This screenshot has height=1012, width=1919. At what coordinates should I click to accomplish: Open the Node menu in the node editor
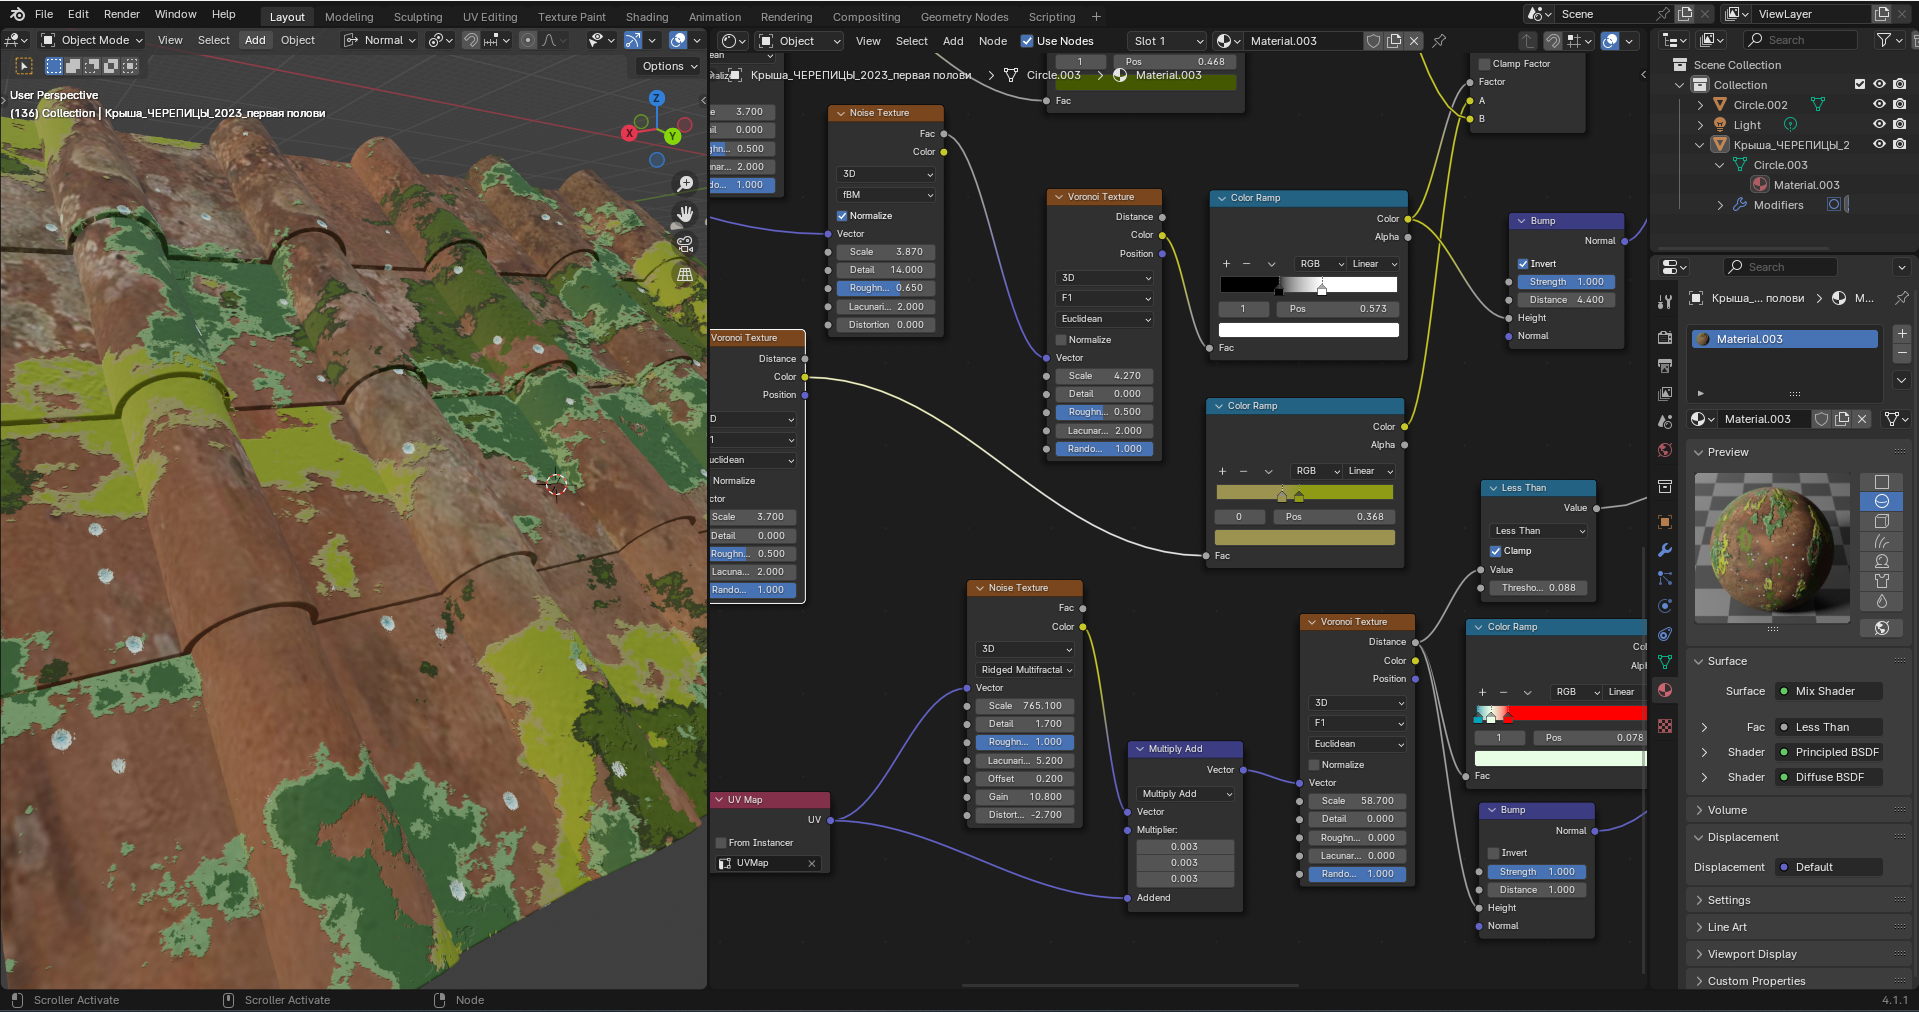(993, 41)
